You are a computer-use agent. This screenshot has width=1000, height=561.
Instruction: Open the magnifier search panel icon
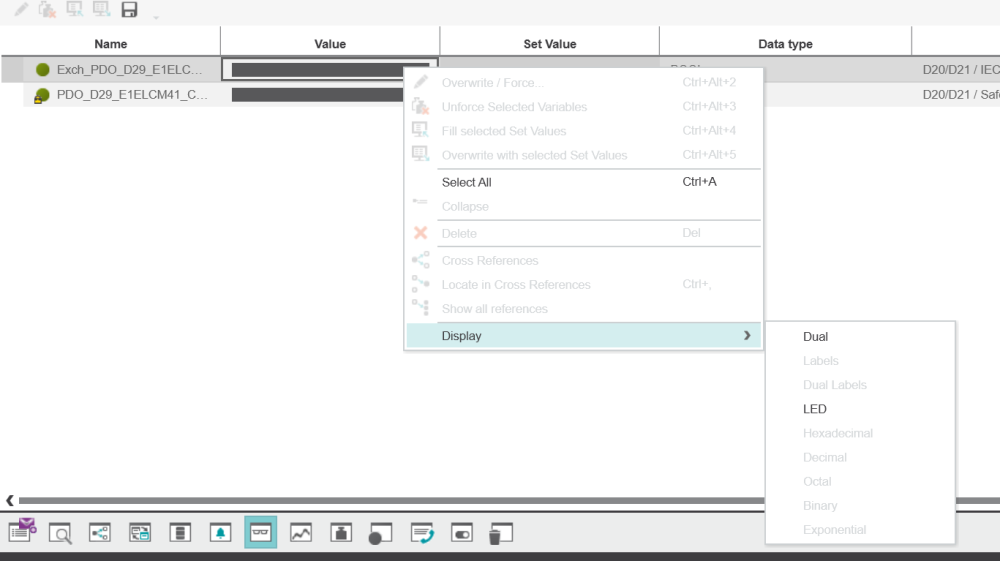pyautogui.click(x=61, y=533)
